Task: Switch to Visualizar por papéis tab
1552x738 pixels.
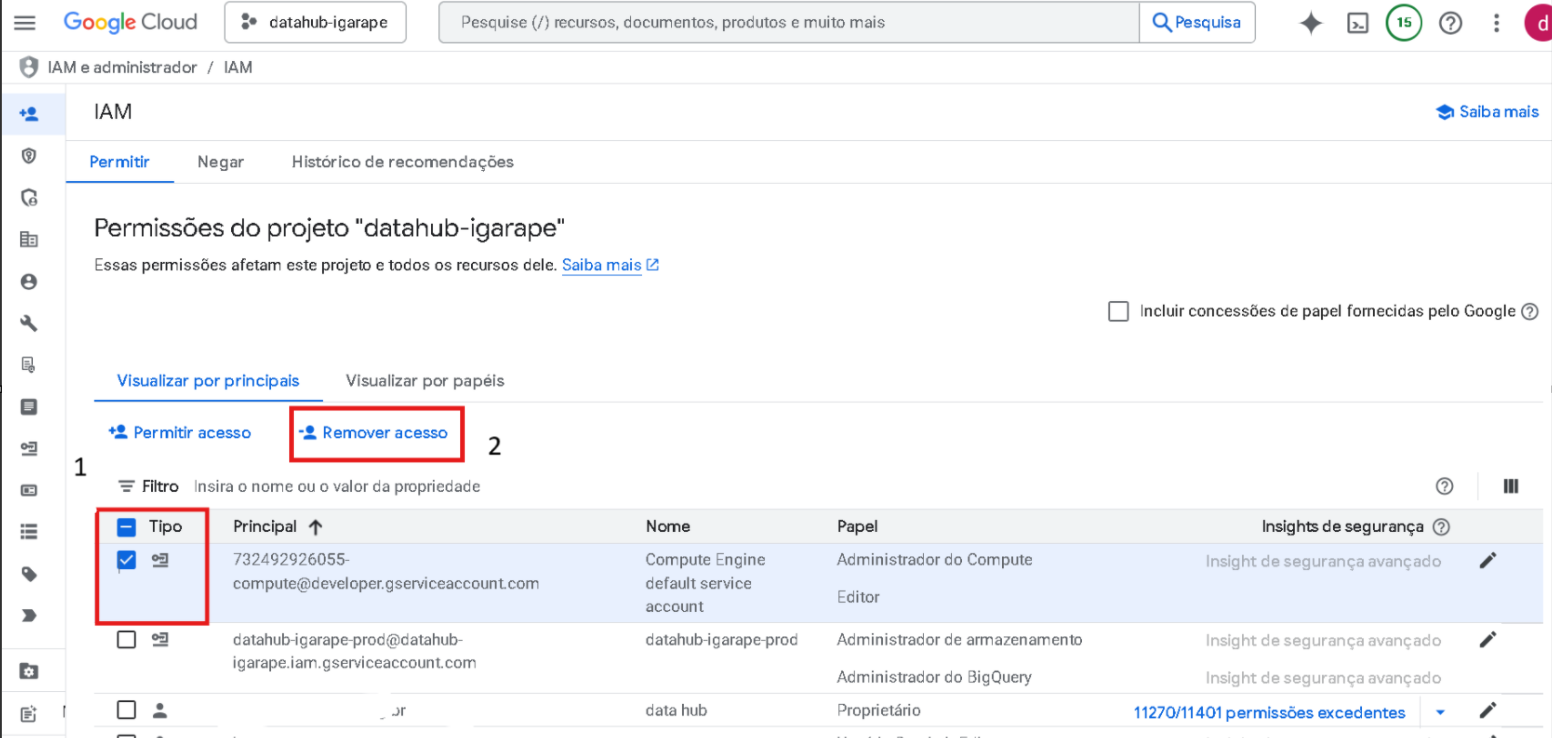Action: click(425, 381)
